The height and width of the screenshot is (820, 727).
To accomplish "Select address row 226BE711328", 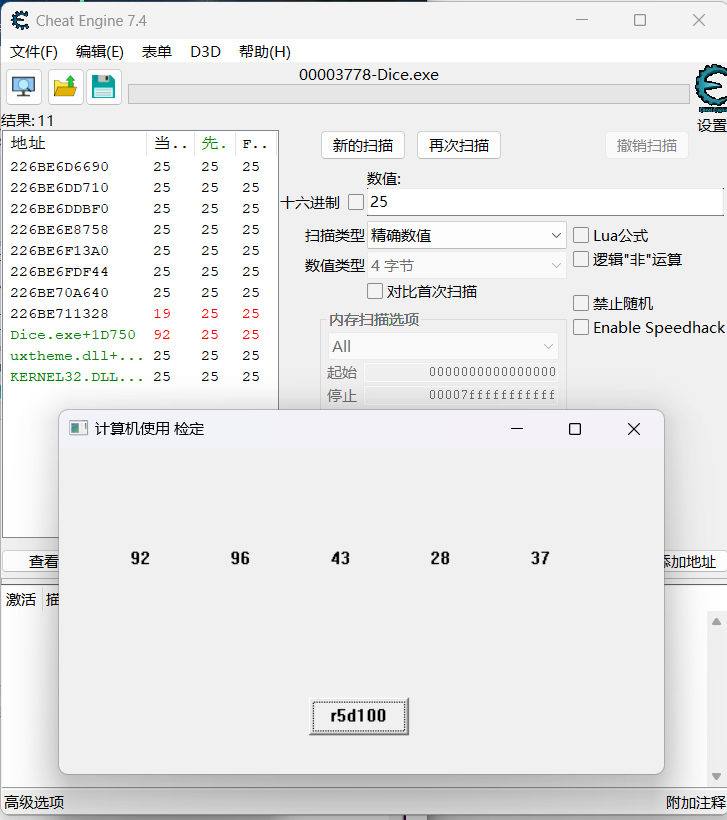I will (140, 314).
